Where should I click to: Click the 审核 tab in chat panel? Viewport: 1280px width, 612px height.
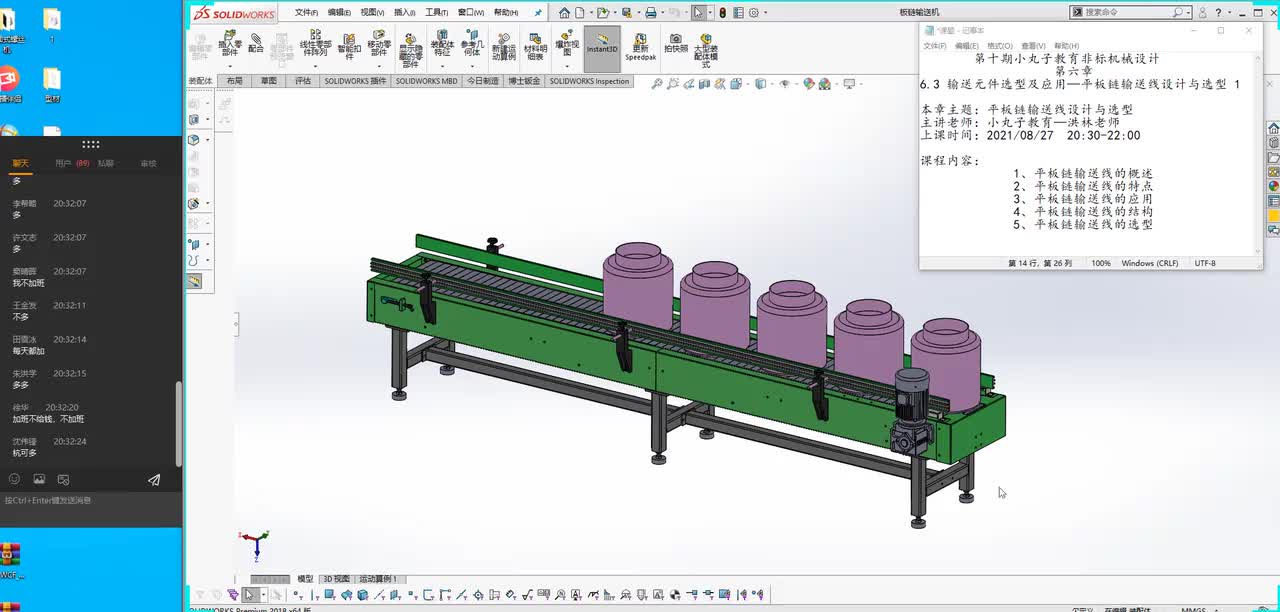pyautogui.click(x=148, y=163)
